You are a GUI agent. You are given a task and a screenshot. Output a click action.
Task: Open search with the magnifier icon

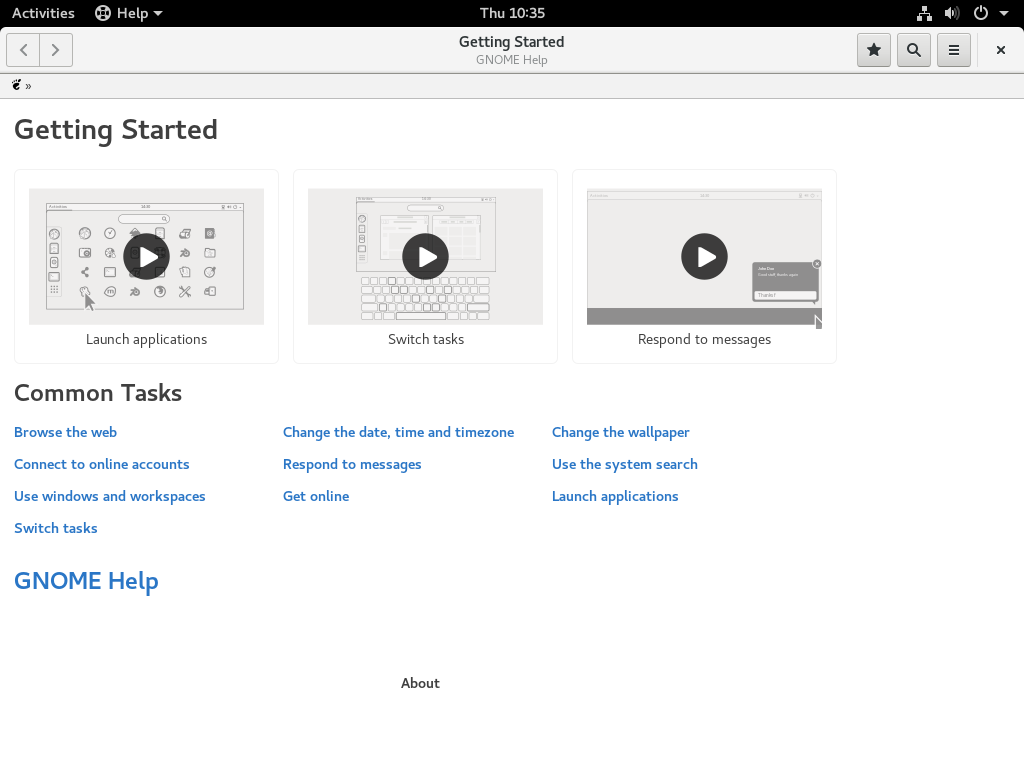coord(914,50)
